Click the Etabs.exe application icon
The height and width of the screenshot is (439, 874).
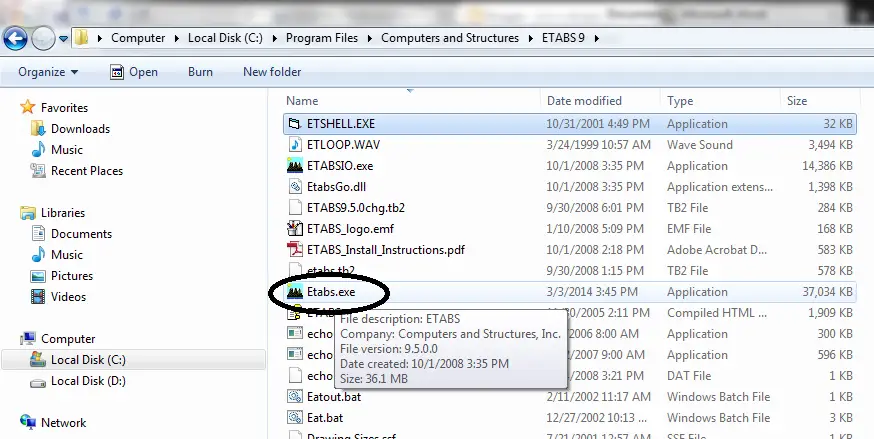(x=294, y=292)
